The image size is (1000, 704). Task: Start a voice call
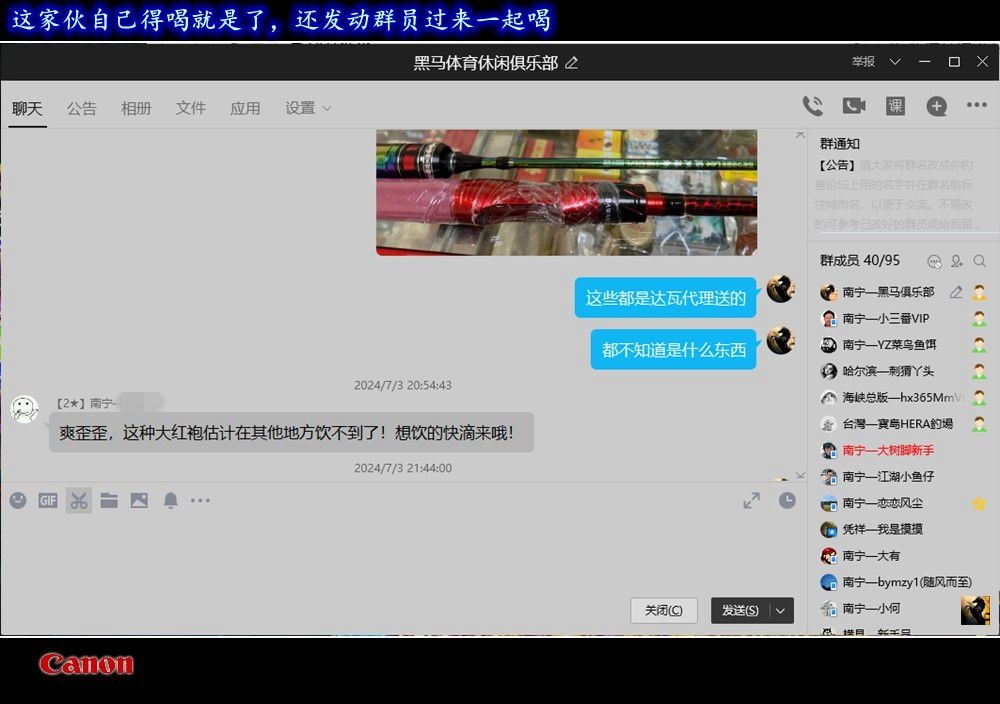pyautogui.click(x=812, y=106)
